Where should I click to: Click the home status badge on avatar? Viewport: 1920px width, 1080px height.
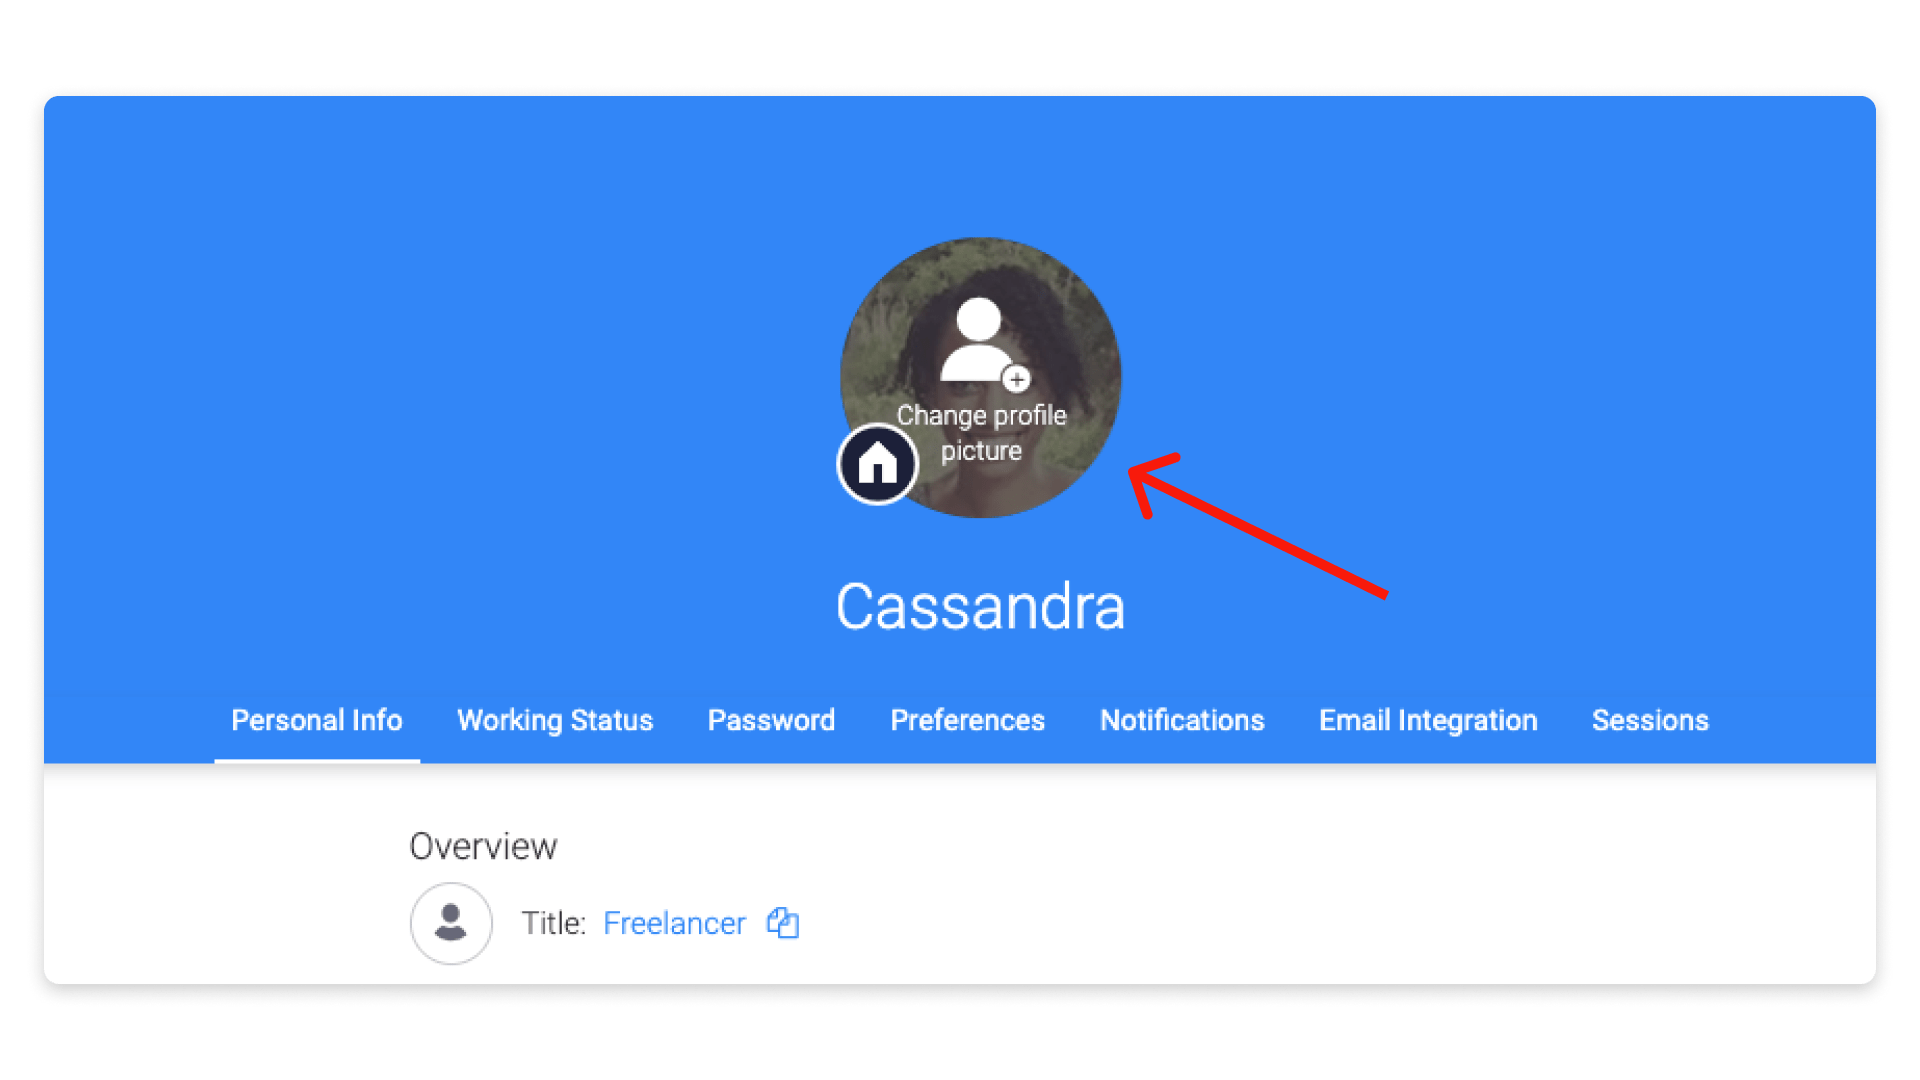click(877, 464)
